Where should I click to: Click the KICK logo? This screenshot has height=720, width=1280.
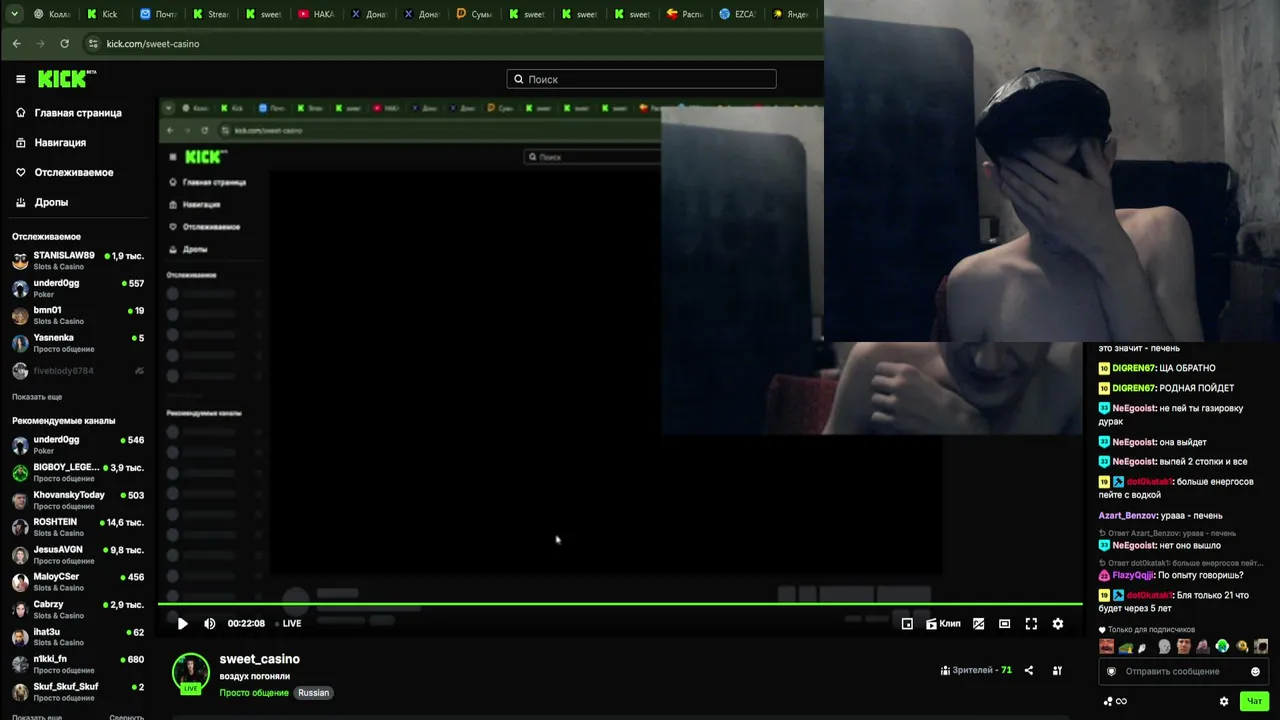pos(66,79)
